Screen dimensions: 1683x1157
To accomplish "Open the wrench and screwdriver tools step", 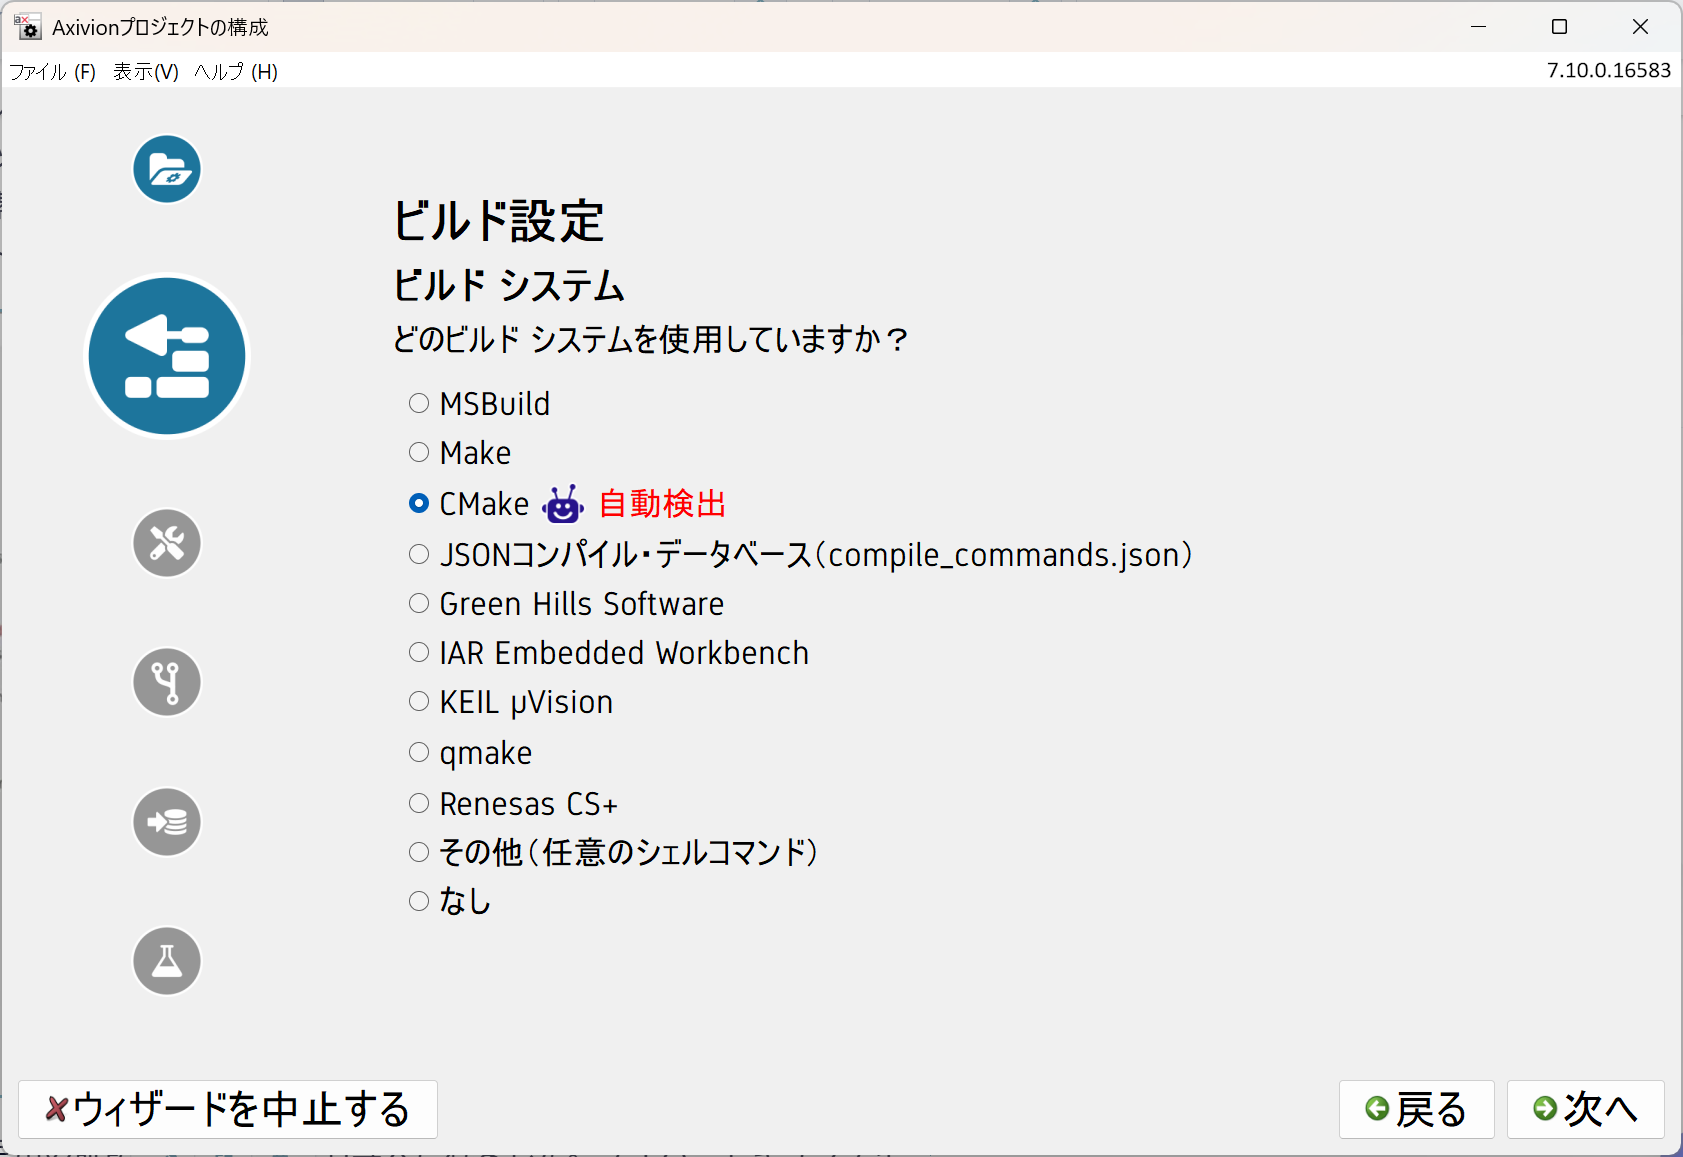I will click(167, 543).
